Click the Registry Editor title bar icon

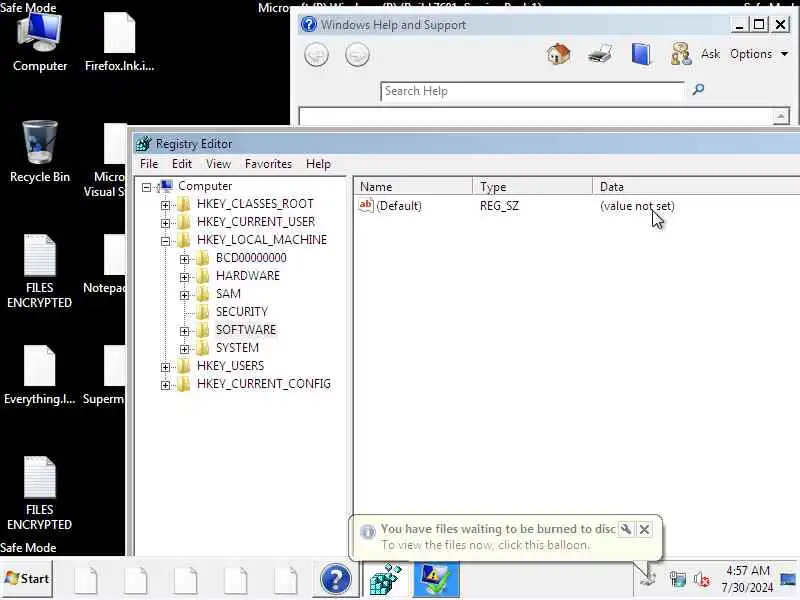pyautogui.click(x=143, y=144)
